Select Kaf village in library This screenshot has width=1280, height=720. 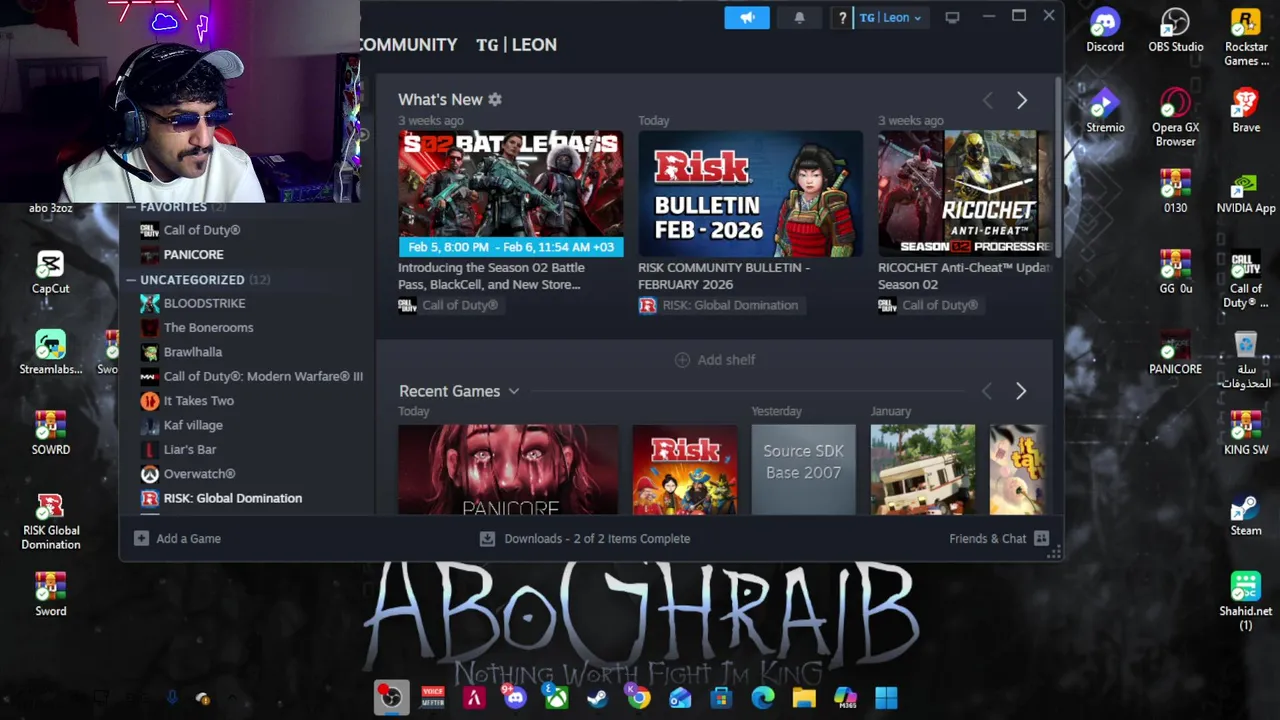tap(193, 425)
